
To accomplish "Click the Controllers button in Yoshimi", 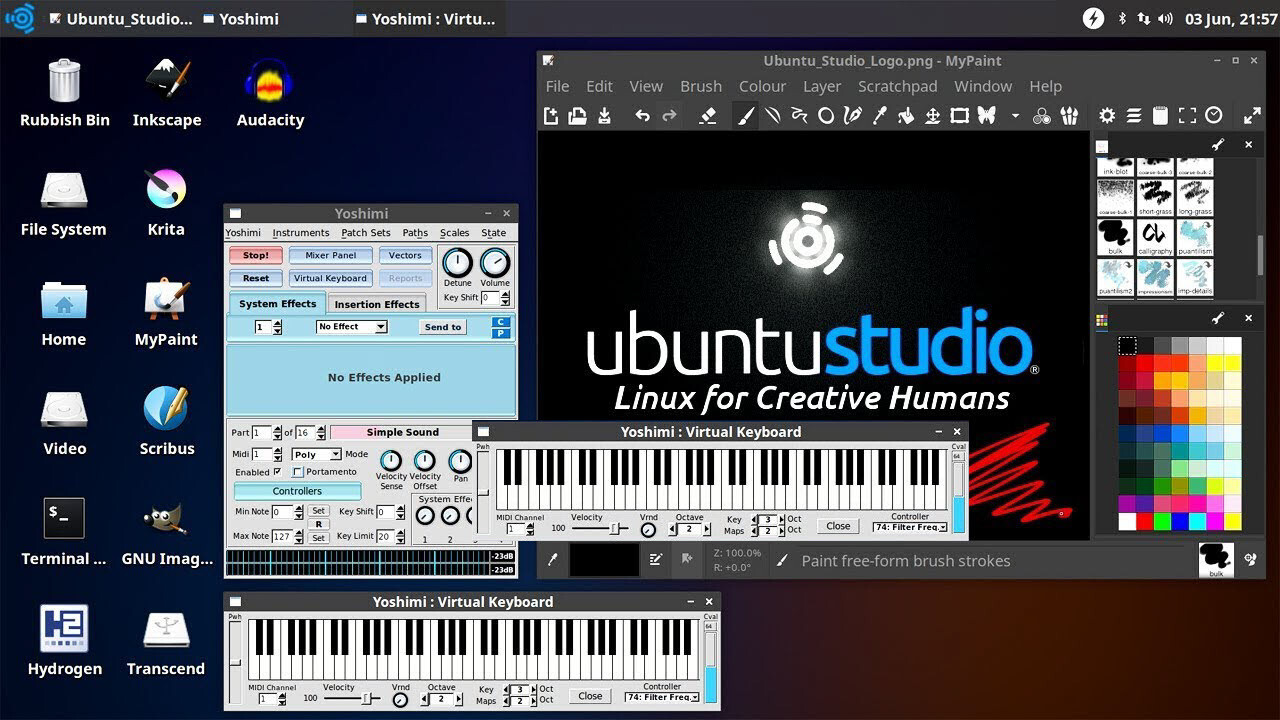I will pyautogui.click(x=297, y=491).
